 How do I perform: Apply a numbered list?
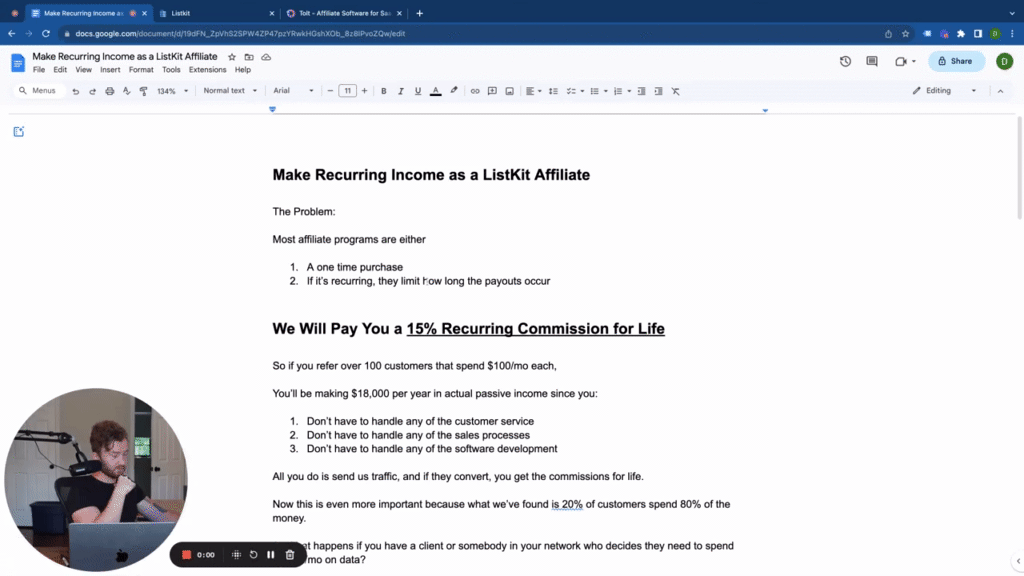coord(618,91)
